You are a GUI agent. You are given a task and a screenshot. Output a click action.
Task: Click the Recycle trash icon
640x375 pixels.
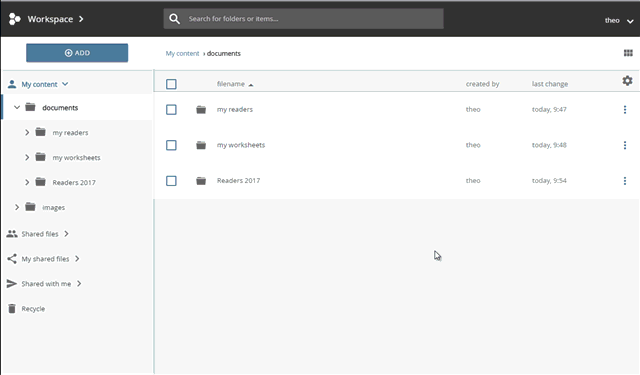pyautogui.click(x=12, y=308)
